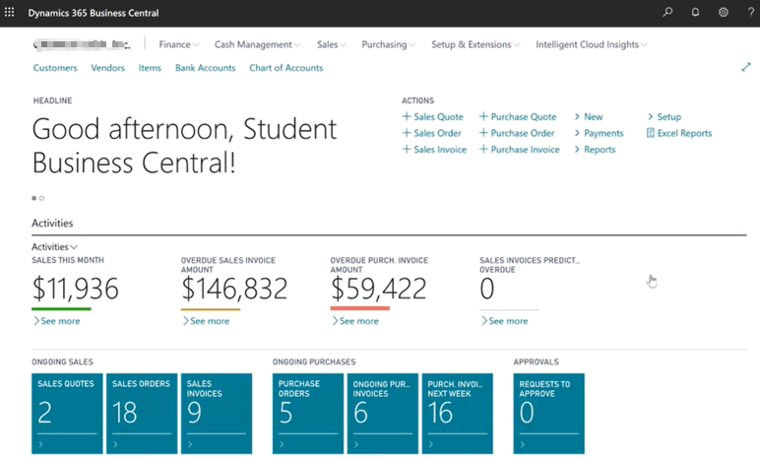This screenshot has width=760, height=461.
Task: See more under Overdue Sales Invoice Amount
Action: point(206,321)
